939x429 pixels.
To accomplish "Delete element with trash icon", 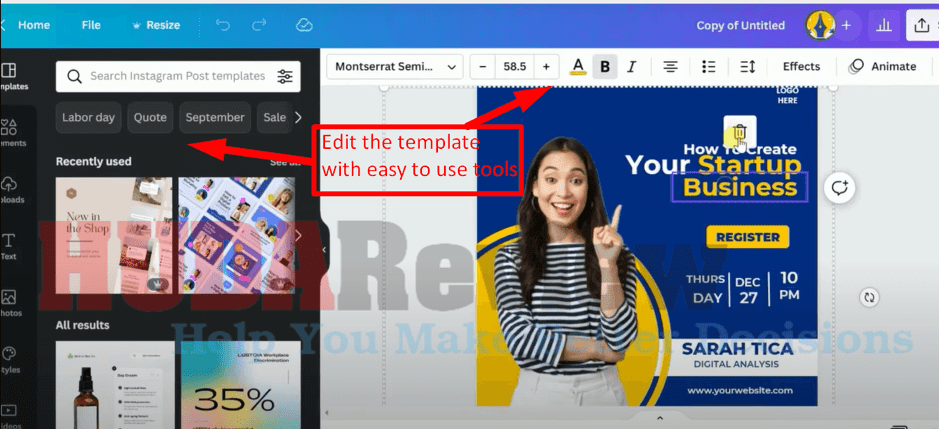I will click(740, 132).
